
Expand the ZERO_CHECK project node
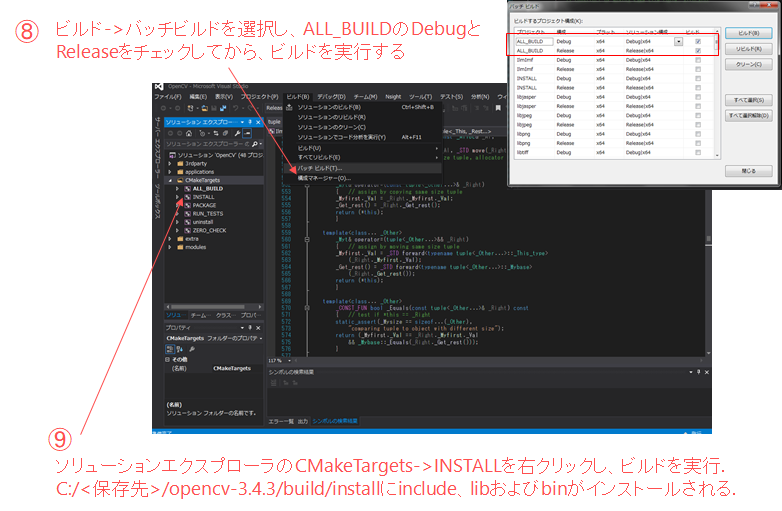click(178, 231)
